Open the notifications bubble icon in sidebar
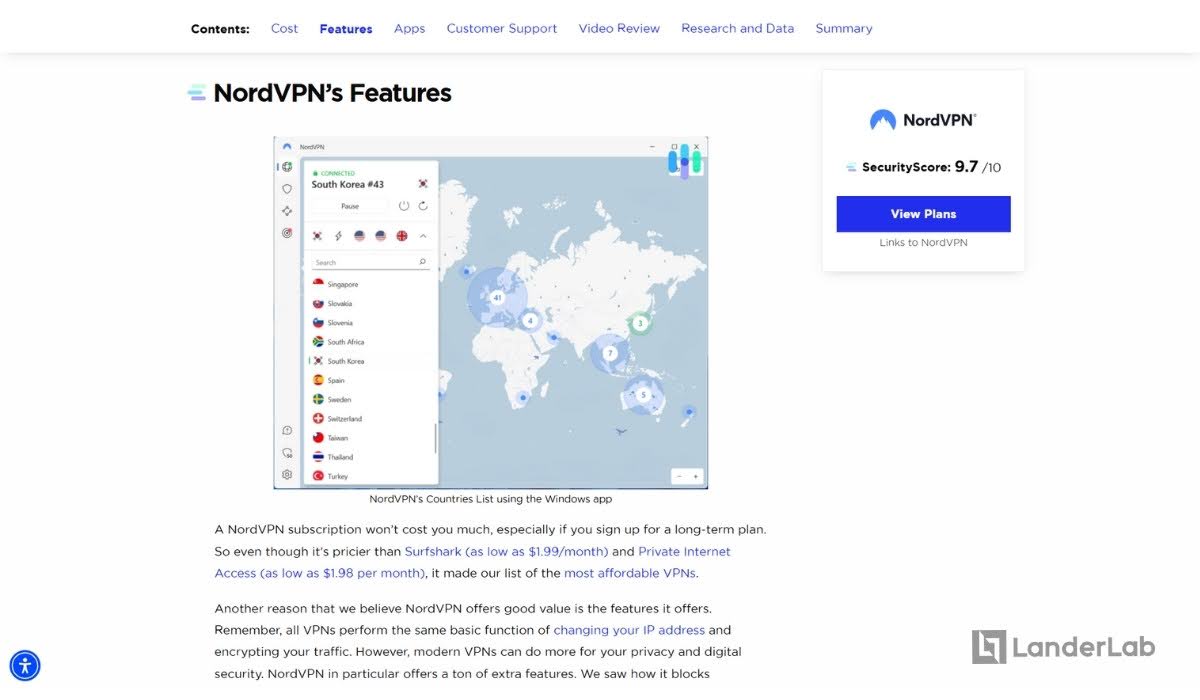 click(287, 453)
